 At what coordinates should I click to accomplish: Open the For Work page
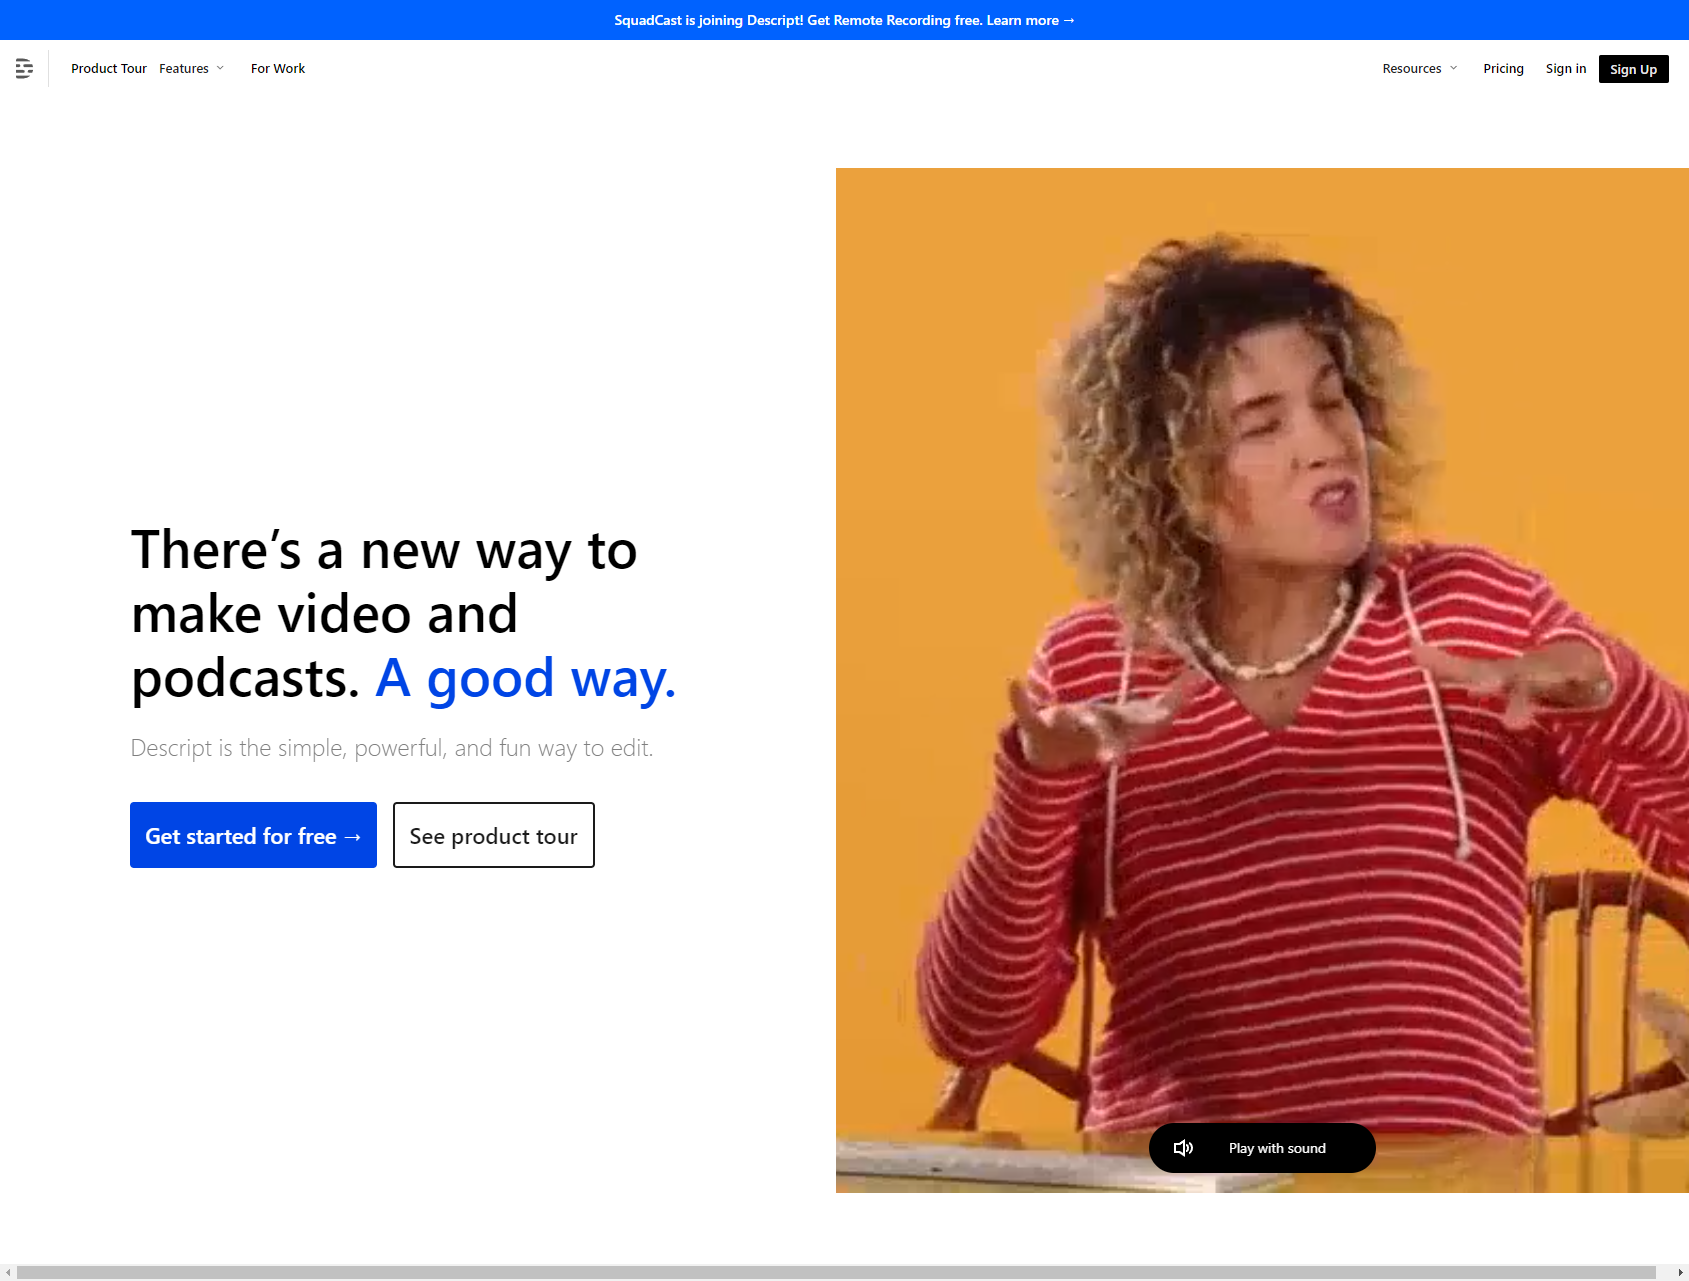278,68
